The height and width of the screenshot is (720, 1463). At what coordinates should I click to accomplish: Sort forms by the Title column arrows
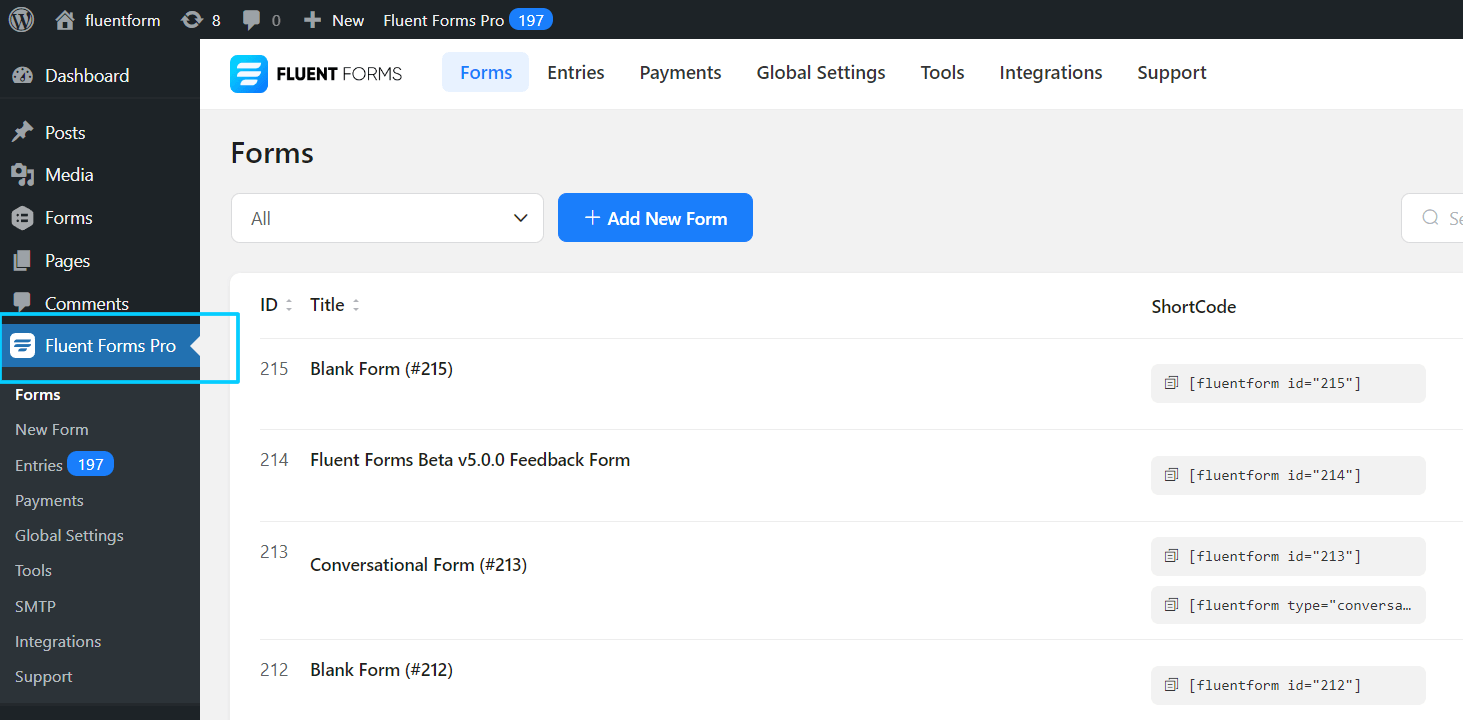tap(356, 304)
